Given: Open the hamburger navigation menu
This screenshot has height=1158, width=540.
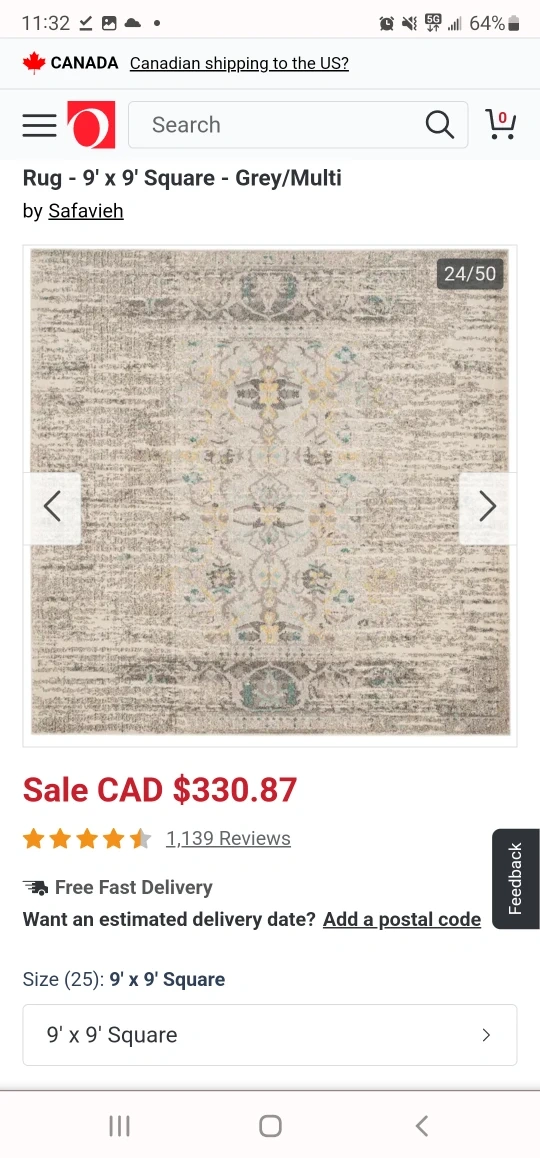Looking at the screenshot, I should [39, 126].
